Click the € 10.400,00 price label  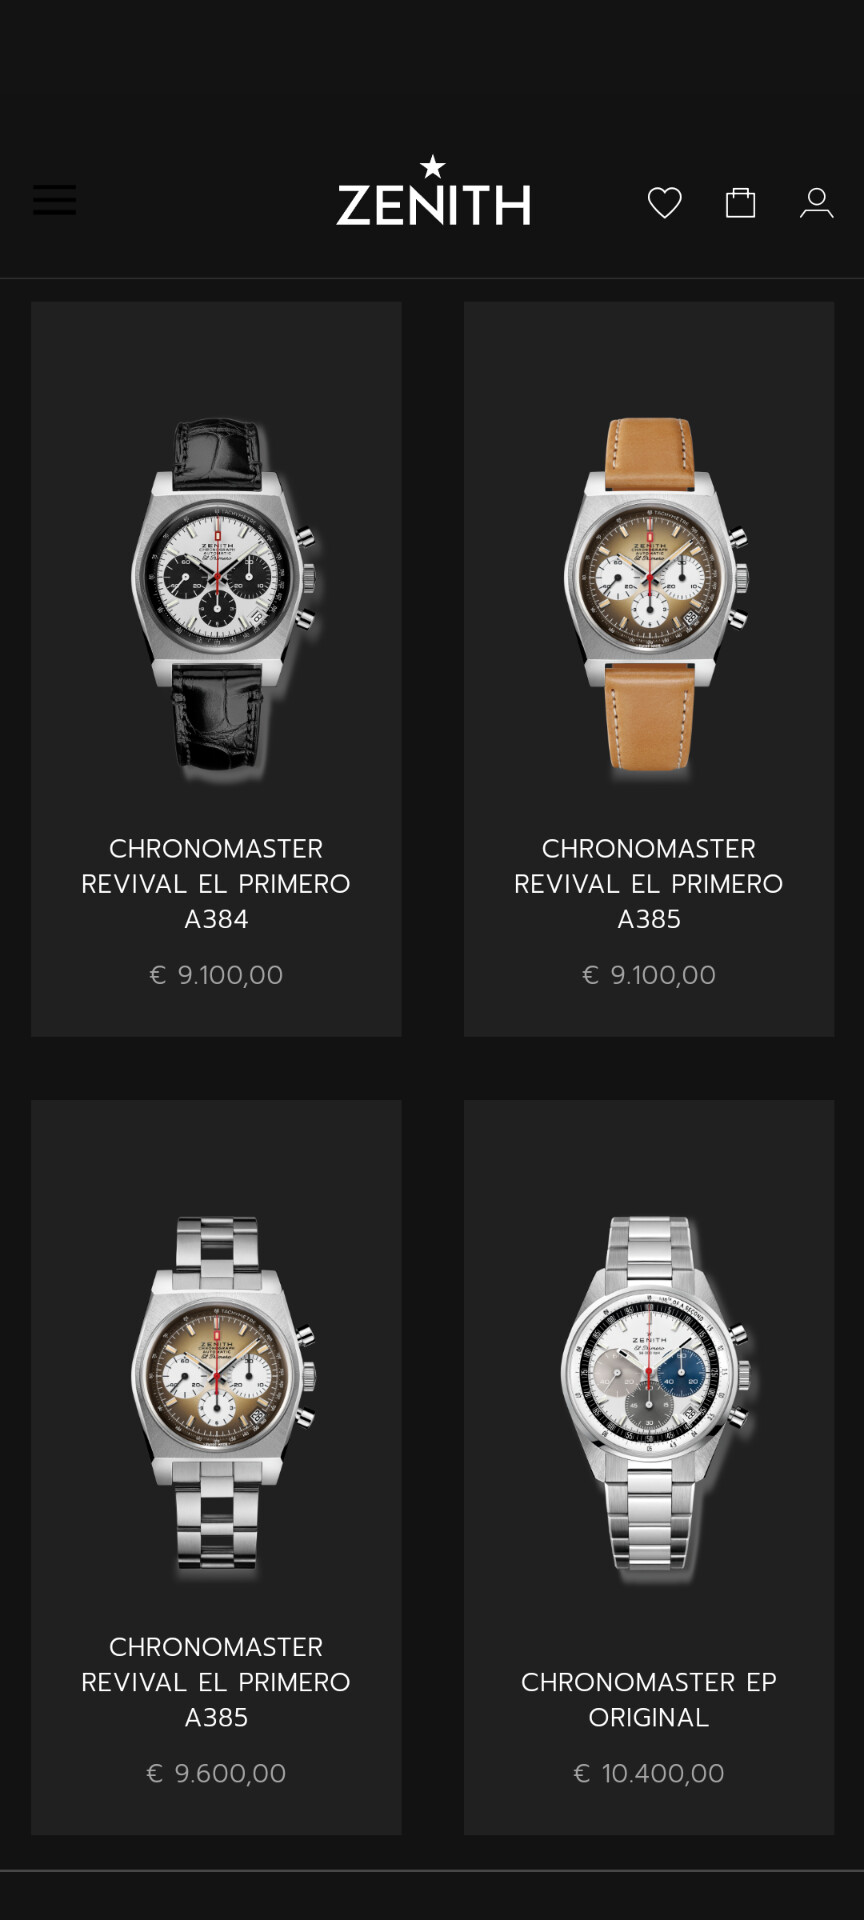[649, 1773]
